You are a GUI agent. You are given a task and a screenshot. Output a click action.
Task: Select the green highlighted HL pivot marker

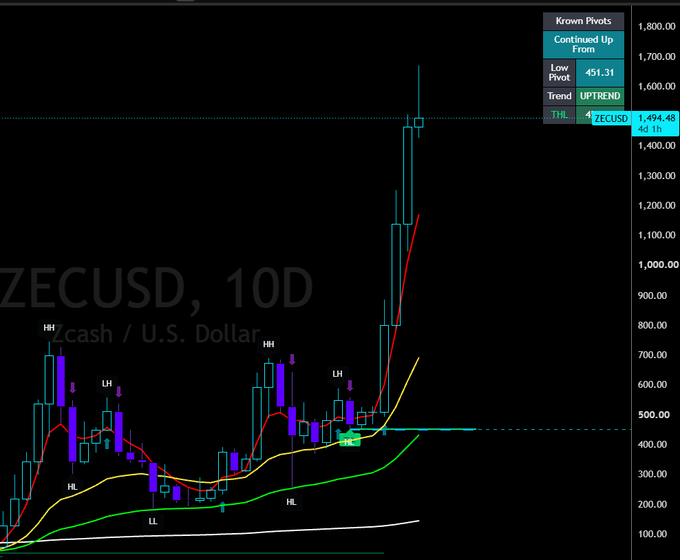[x=350, y=441]
